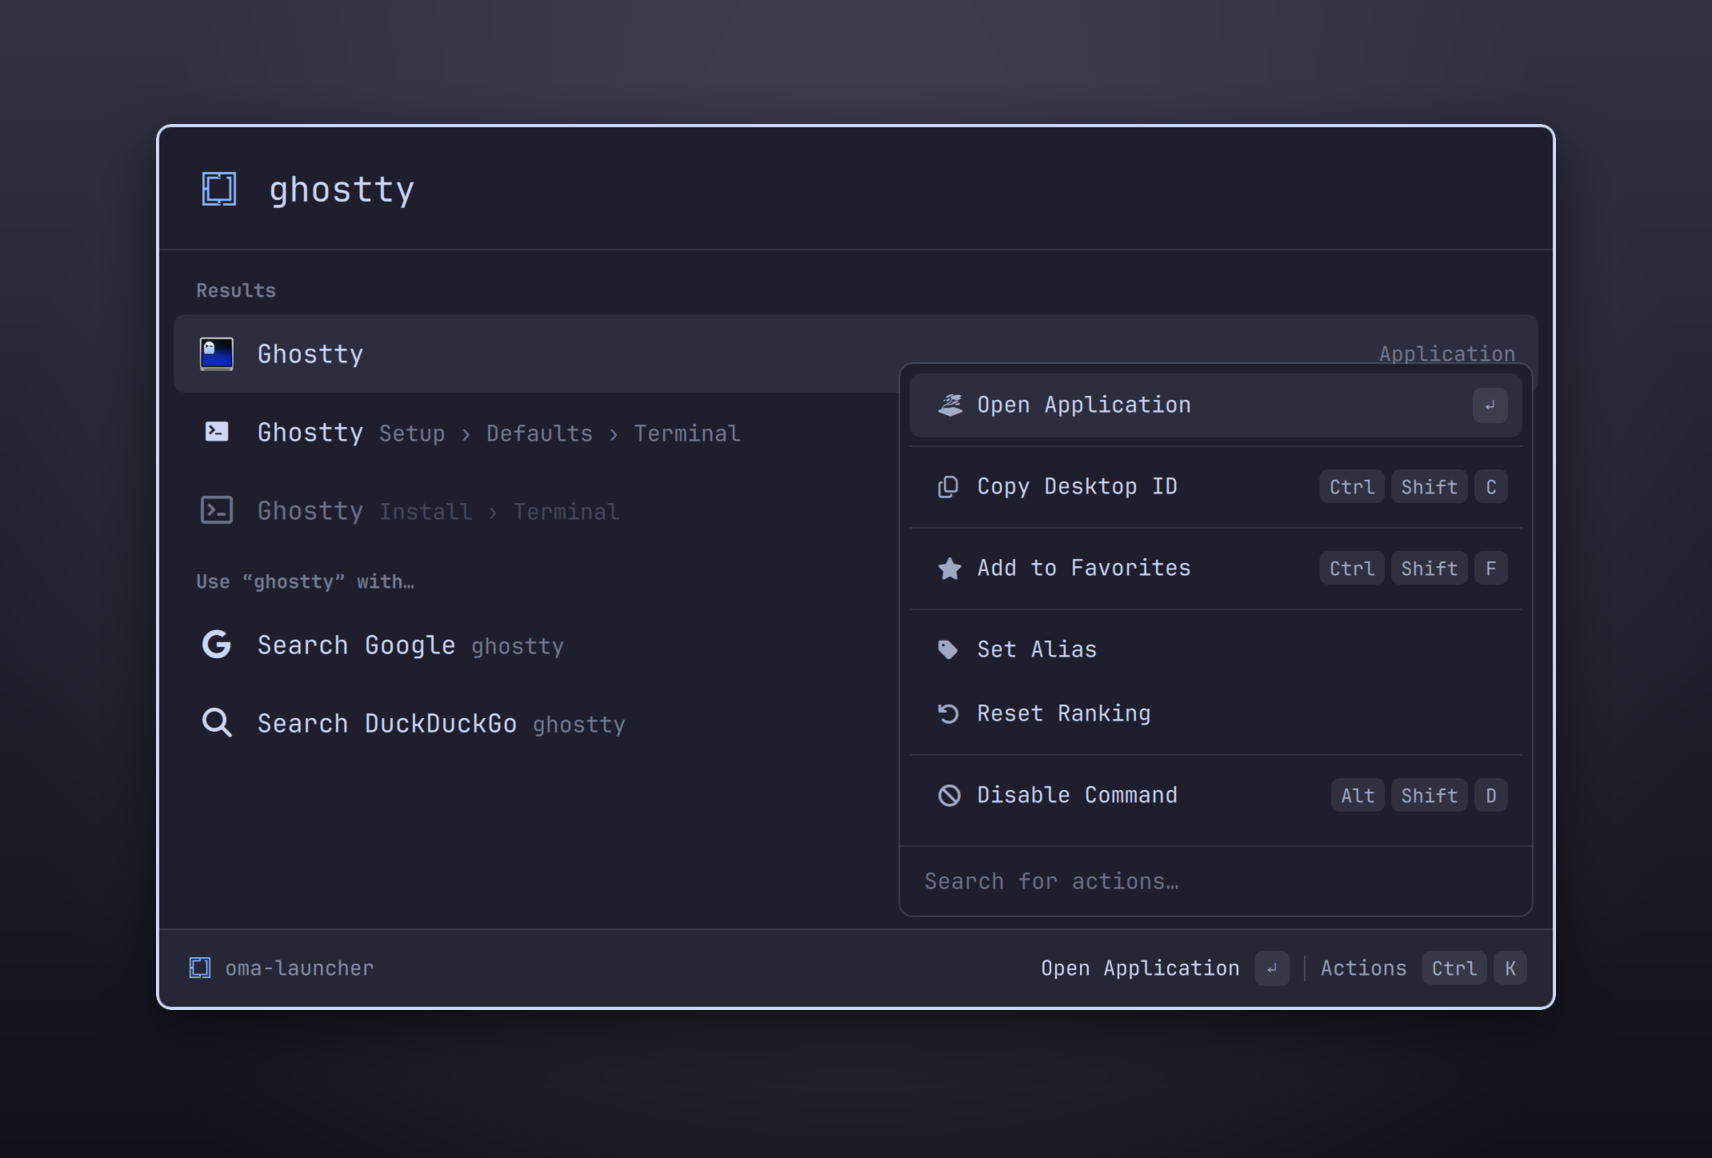Select Ghostty Install Terminal result
1712x1158 pixels.
click(535, 510)
